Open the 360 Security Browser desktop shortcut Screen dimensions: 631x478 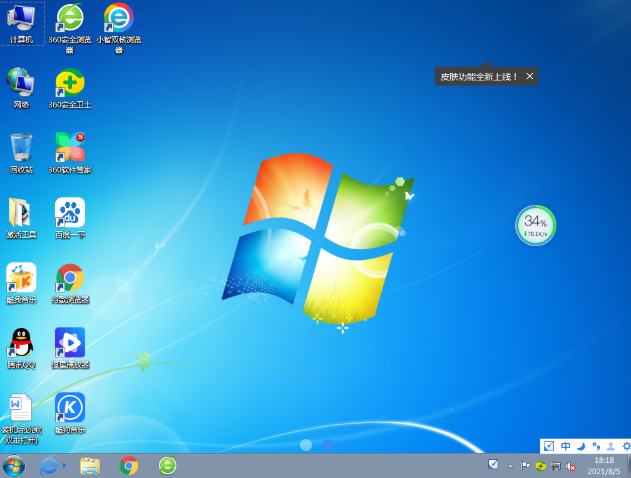pos(69,19)
